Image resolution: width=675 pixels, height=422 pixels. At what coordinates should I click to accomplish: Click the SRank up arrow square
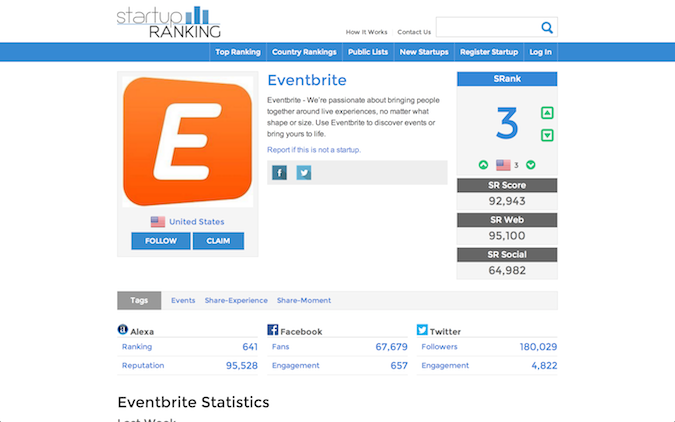pyautogui.click(x=547, y=113)
